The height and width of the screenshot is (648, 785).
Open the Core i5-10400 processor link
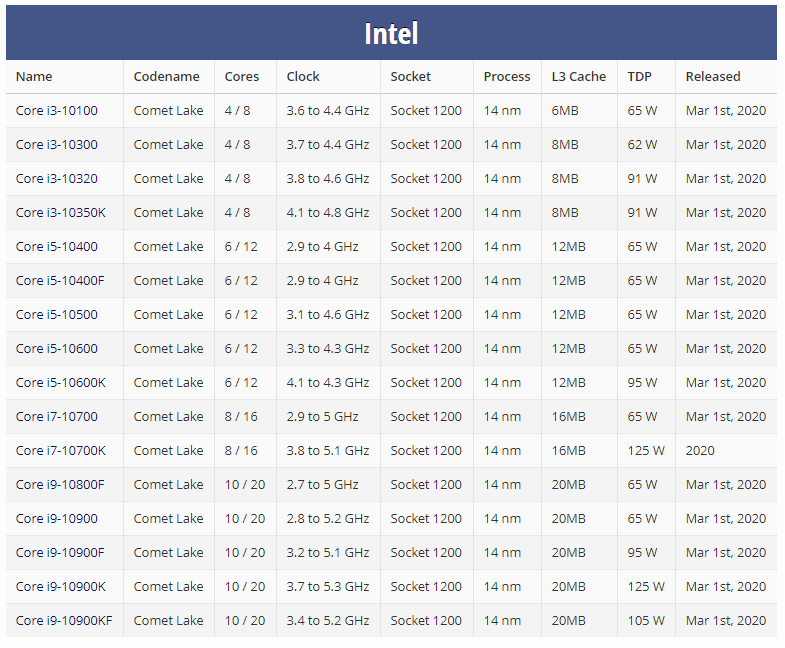(x=57, y=247)
